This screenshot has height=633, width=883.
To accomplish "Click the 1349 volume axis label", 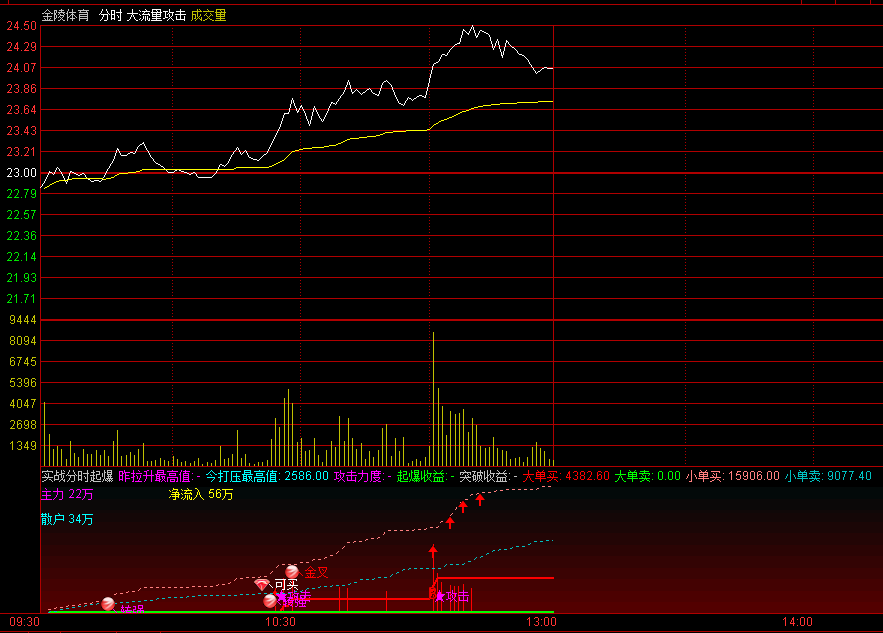I will [23, 446].
